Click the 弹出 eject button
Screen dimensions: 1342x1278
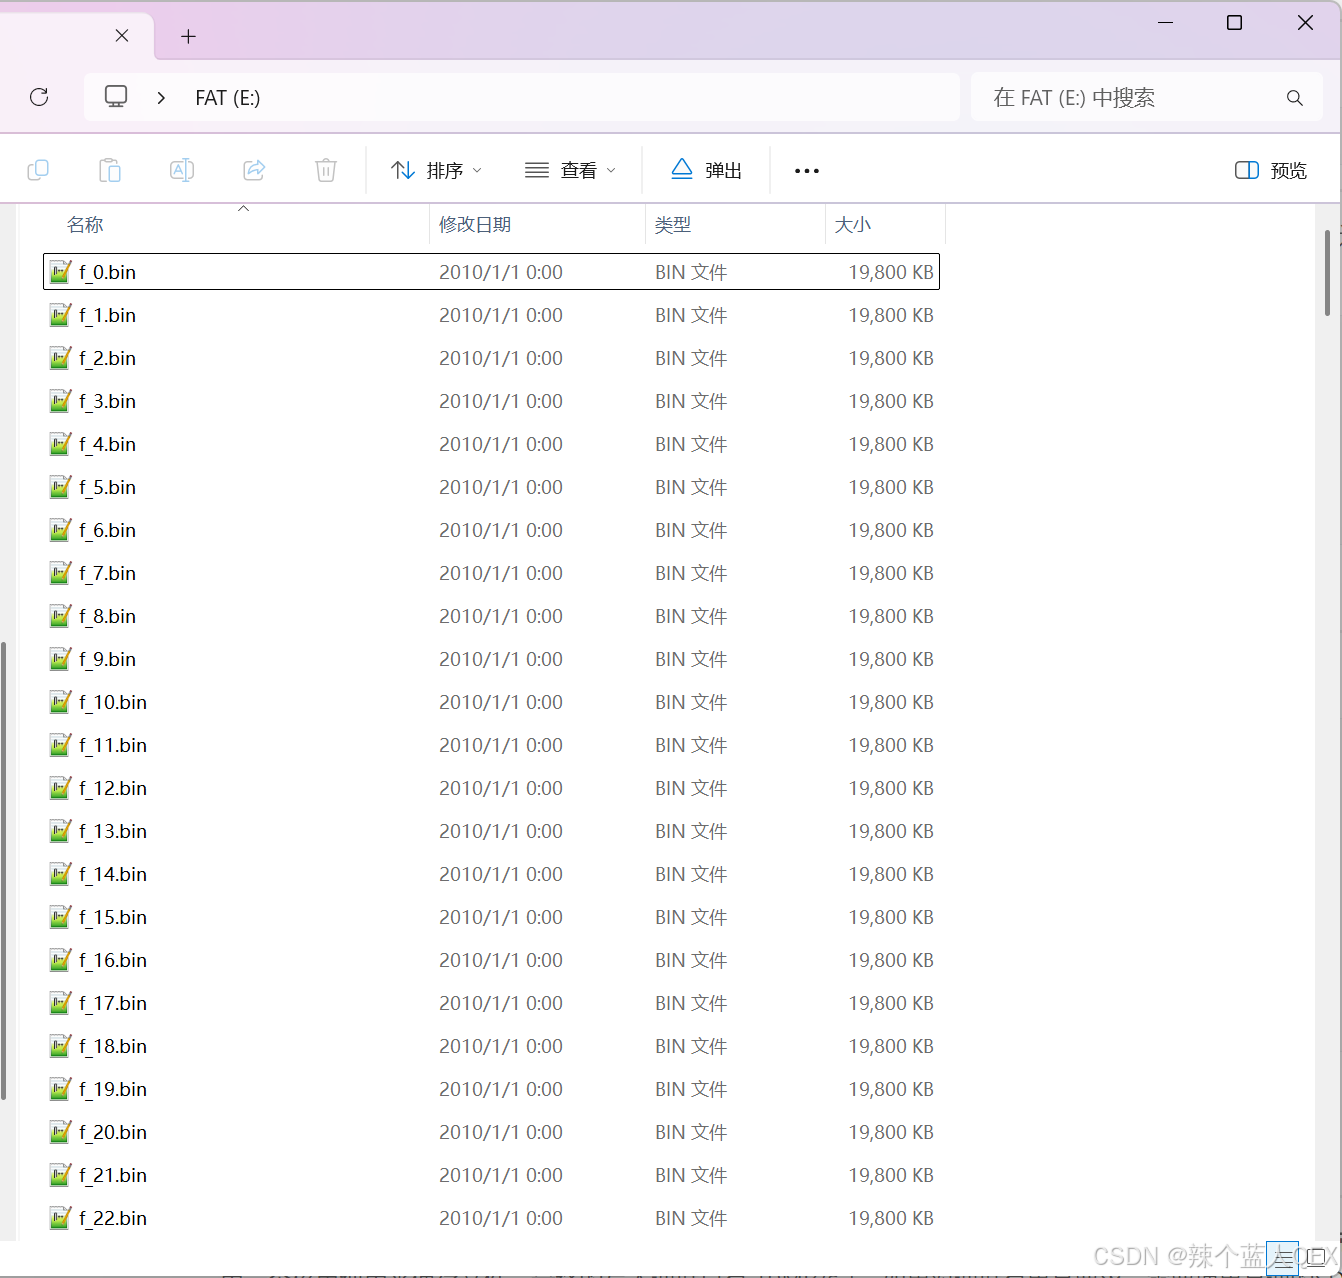[706, 170]
